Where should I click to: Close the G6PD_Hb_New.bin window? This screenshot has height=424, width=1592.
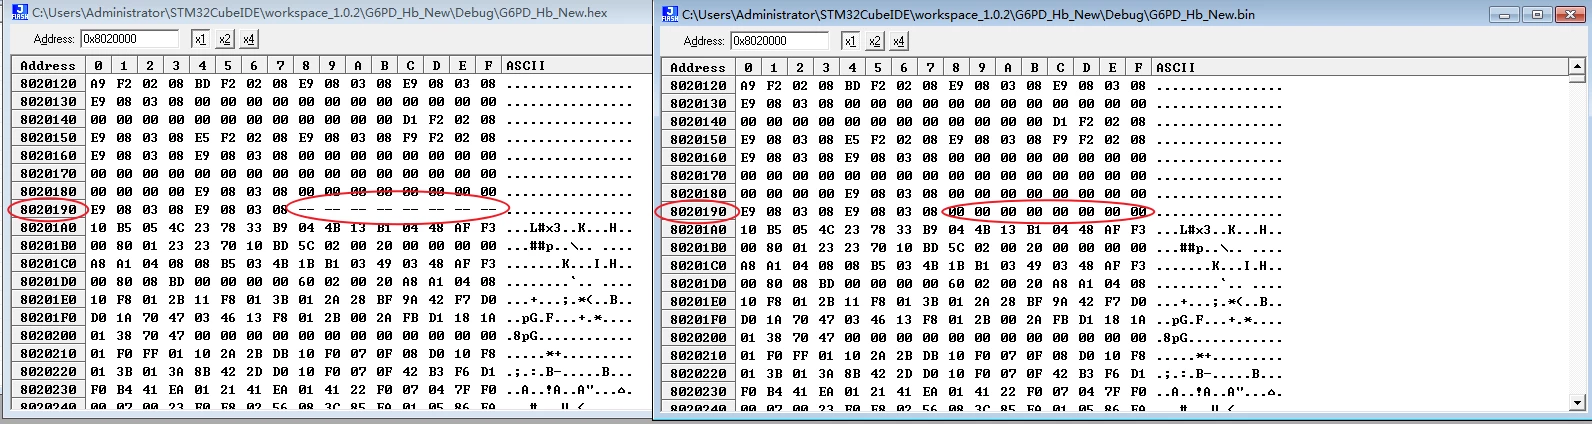(x=1569, y=14)
